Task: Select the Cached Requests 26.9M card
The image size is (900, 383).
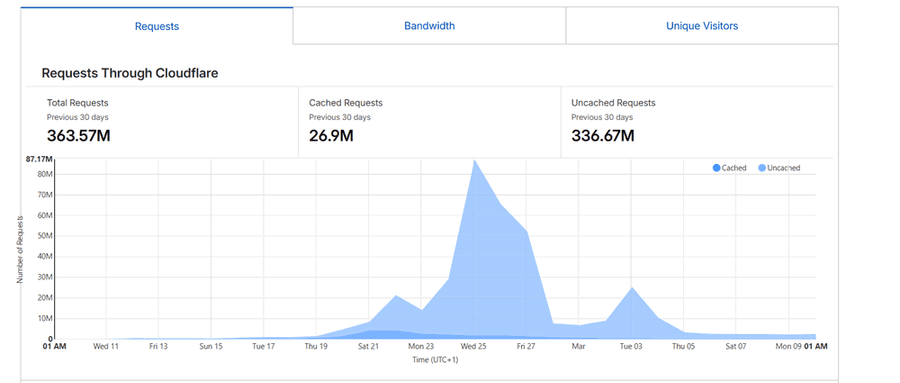Action: click(x=429, y=122)
